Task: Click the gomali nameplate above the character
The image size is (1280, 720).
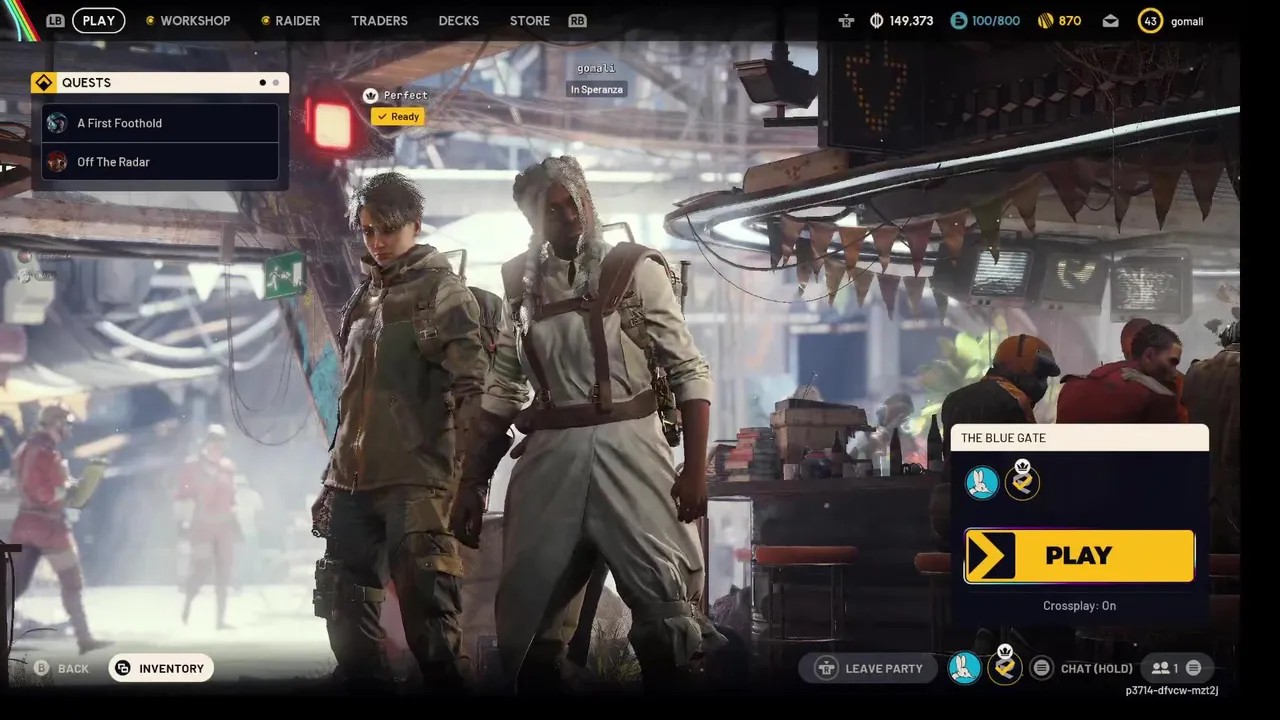Action: pyautogui.click(x=596, y=68)
